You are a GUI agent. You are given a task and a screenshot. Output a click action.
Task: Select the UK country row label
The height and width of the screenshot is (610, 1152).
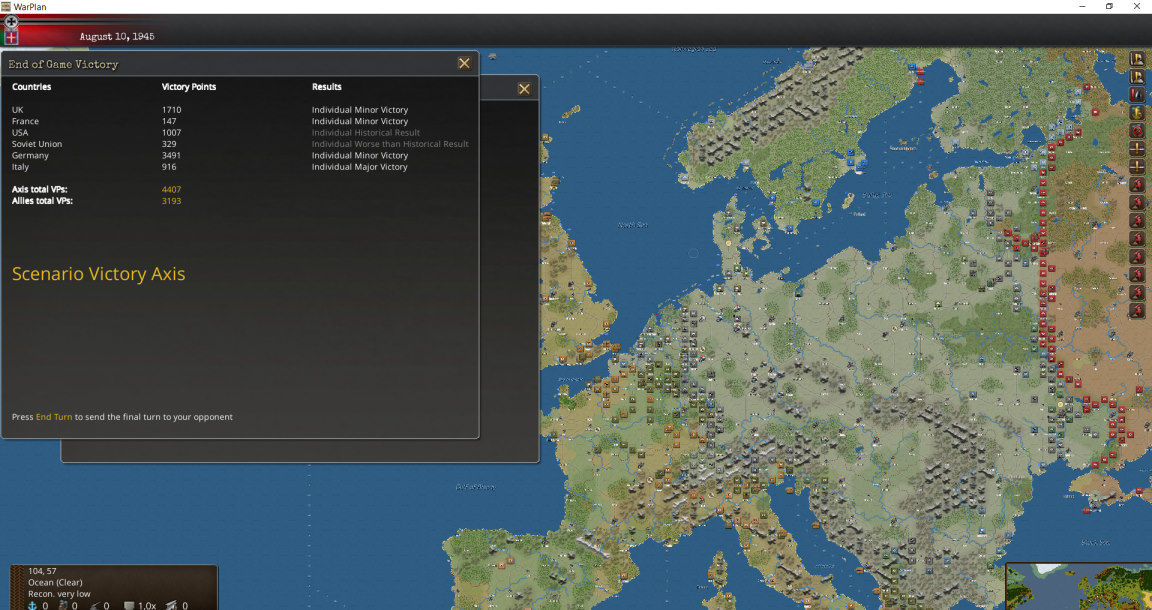[18, 110]
